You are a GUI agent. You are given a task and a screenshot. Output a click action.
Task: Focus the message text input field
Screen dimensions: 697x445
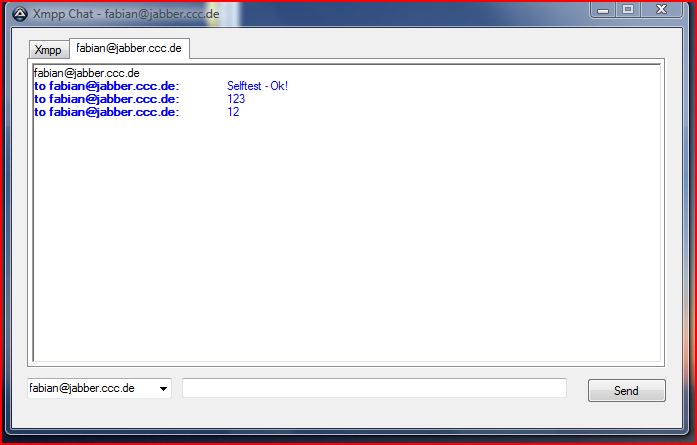(x=374, y=388)
